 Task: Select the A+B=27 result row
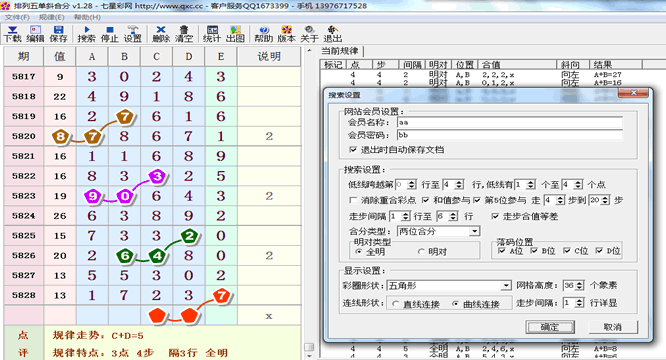point(480,75)
